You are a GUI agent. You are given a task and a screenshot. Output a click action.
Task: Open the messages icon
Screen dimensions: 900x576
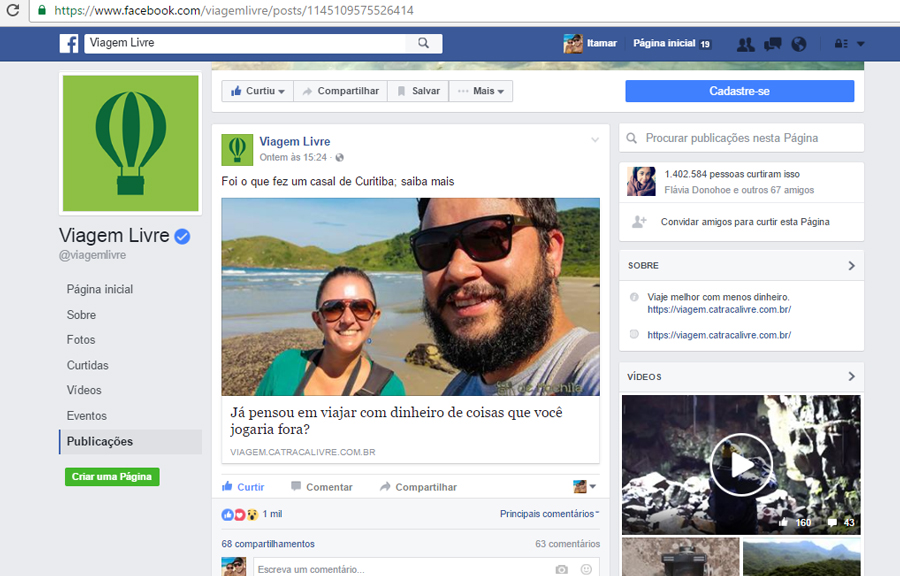tap(772, 44)
